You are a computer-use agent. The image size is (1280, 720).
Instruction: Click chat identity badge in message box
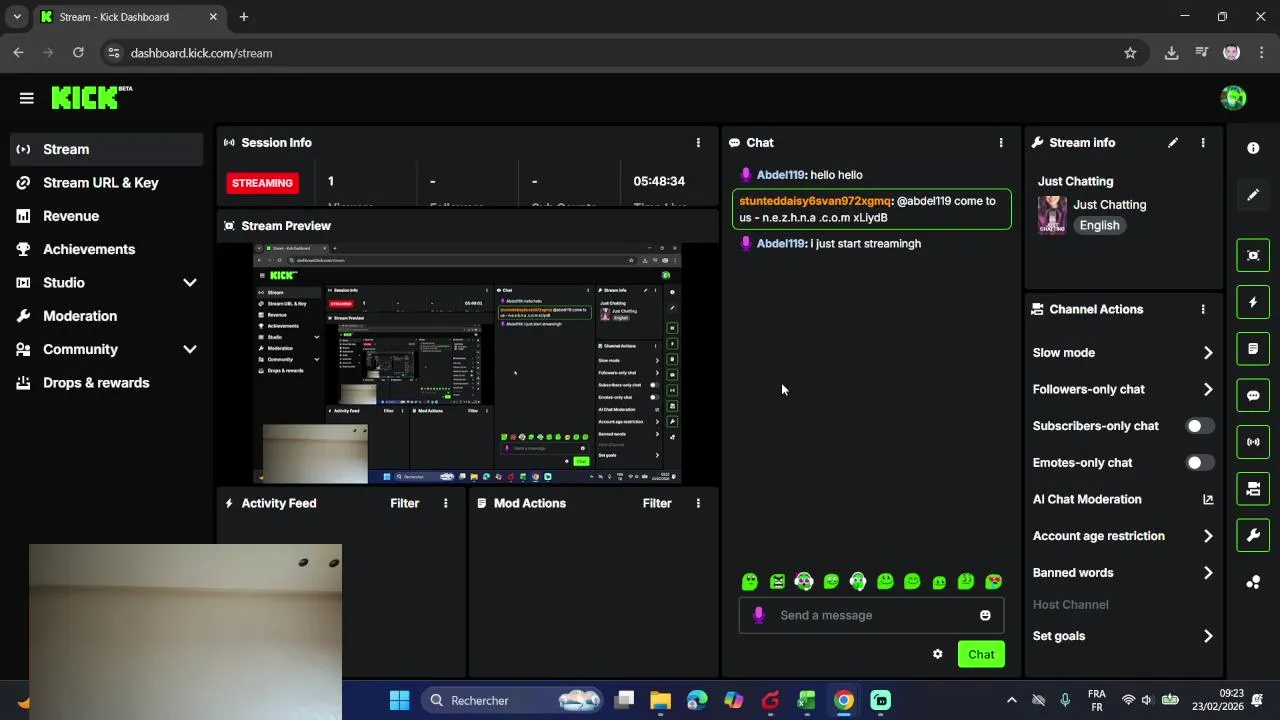click(758, 615)
